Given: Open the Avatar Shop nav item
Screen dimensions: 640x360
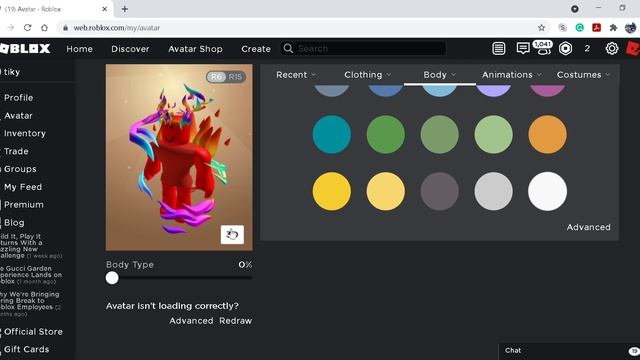Looking at the screenshot, I should tap(196, 49).
